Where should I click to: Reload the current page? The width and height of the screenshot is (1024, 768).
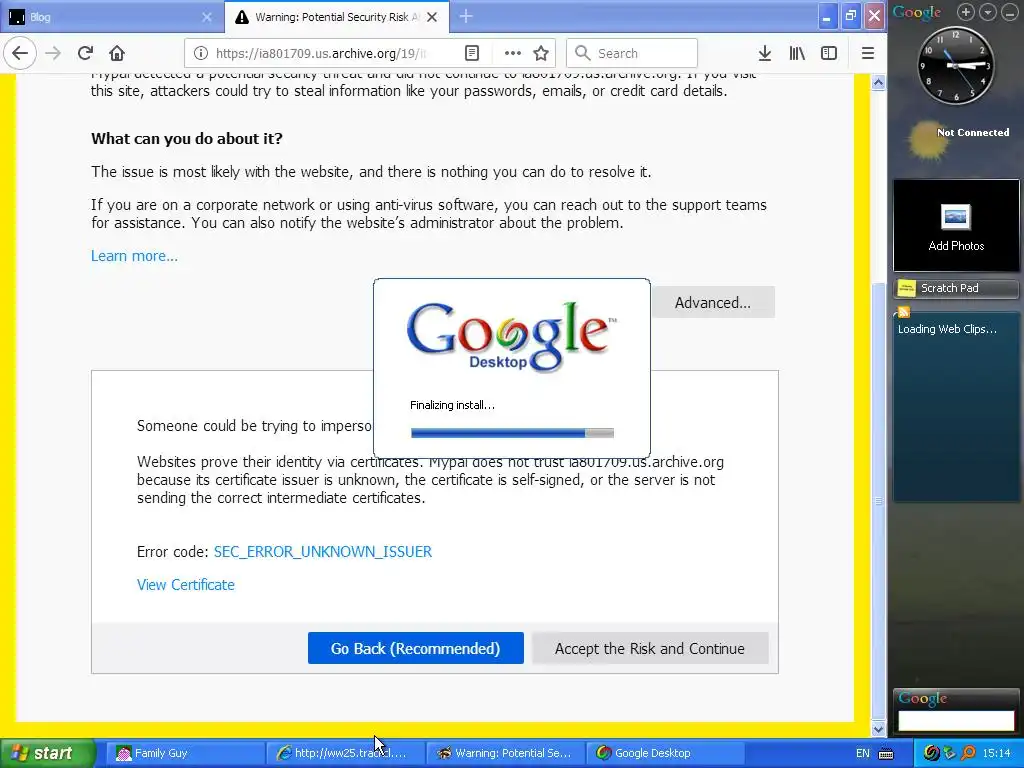pos(85,53)
